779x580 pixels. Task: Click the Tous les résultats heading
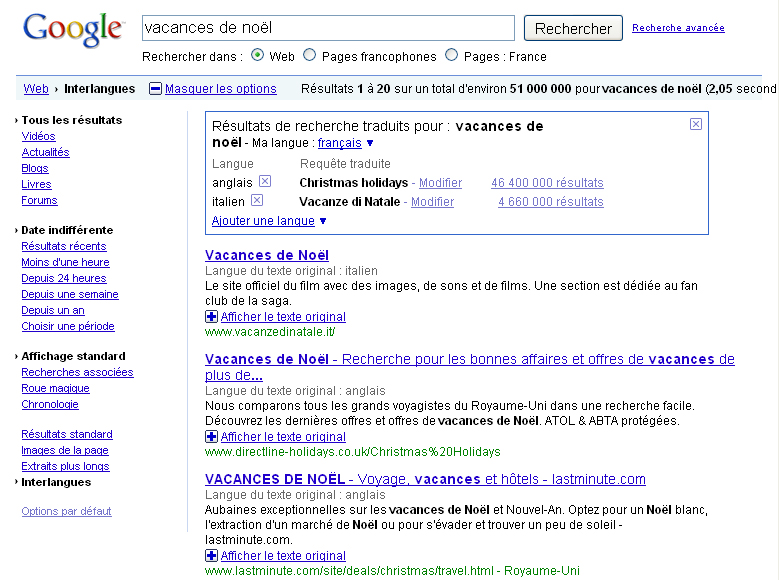(x=72, y=120)
